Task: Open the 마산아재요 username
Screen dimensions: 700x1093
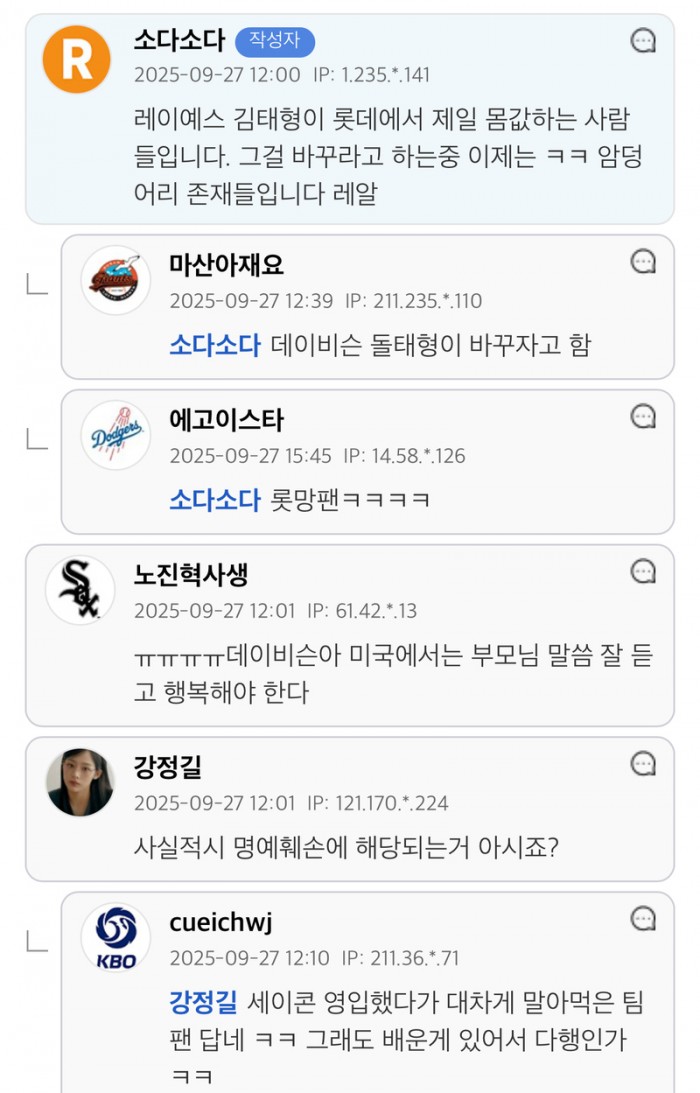Action: (226, 265)
